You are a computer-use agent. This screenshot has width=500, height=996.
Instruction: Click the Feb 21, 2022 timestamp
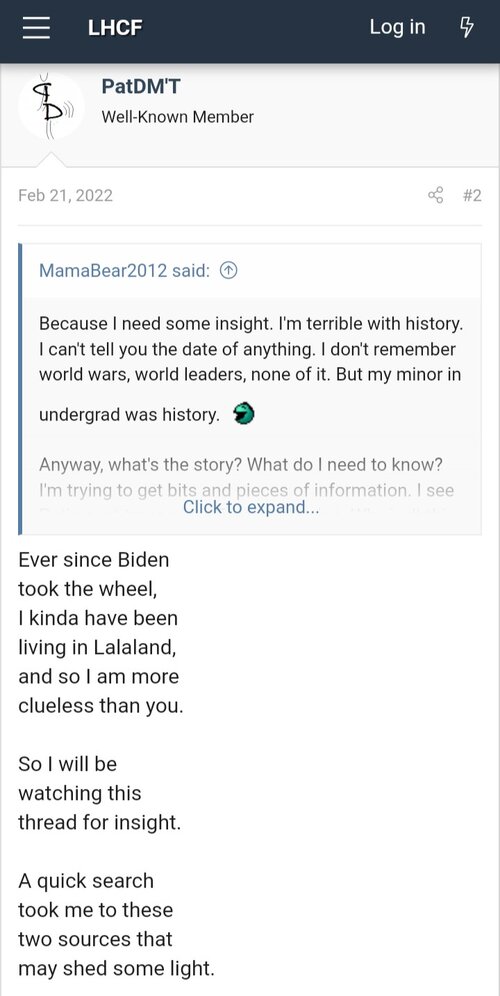click(65, 195)
